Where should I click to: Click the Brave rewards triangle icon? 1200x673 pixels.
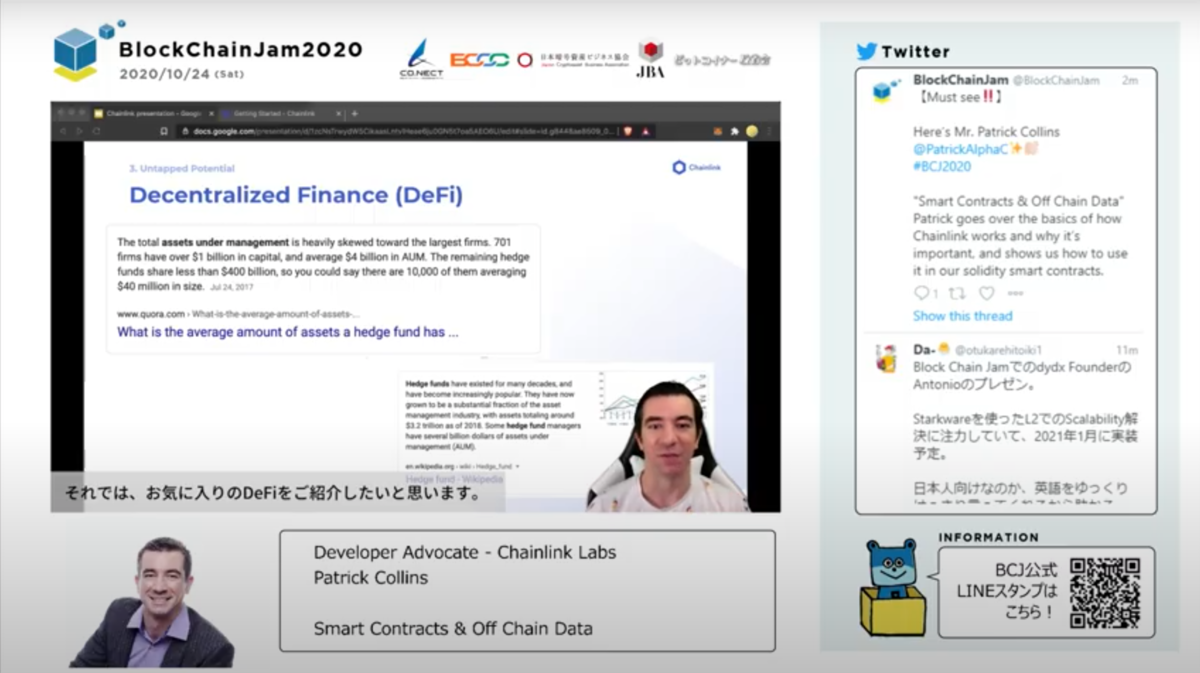[x=646, y=131]
